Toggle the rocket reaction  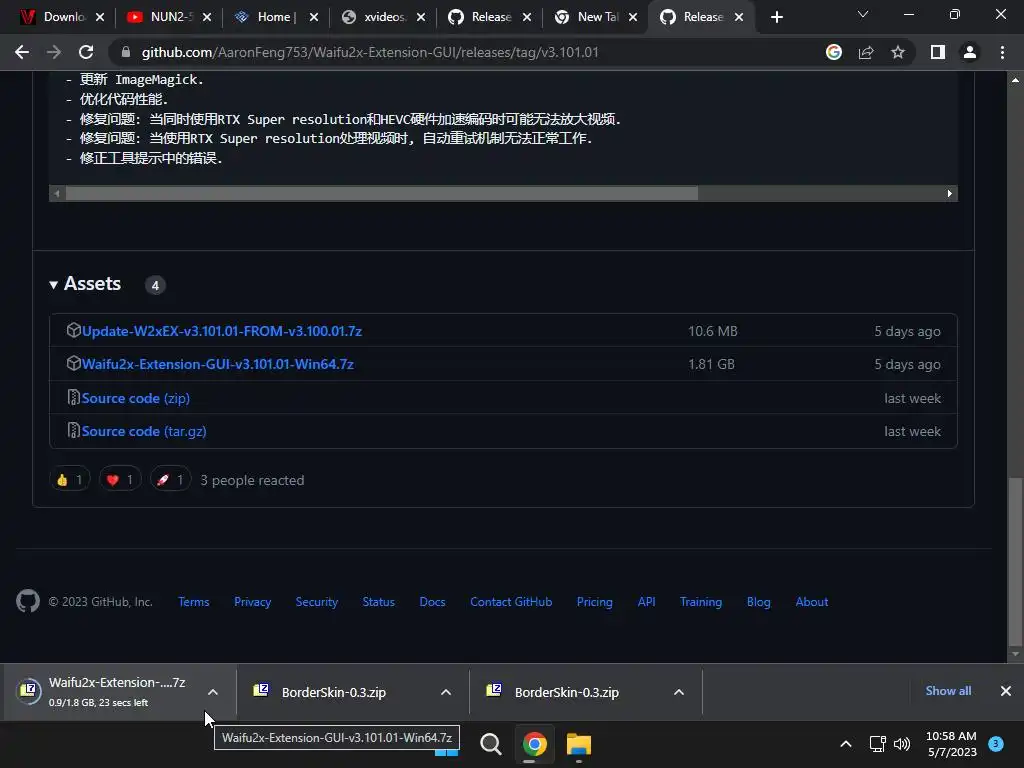click(170, 480)
